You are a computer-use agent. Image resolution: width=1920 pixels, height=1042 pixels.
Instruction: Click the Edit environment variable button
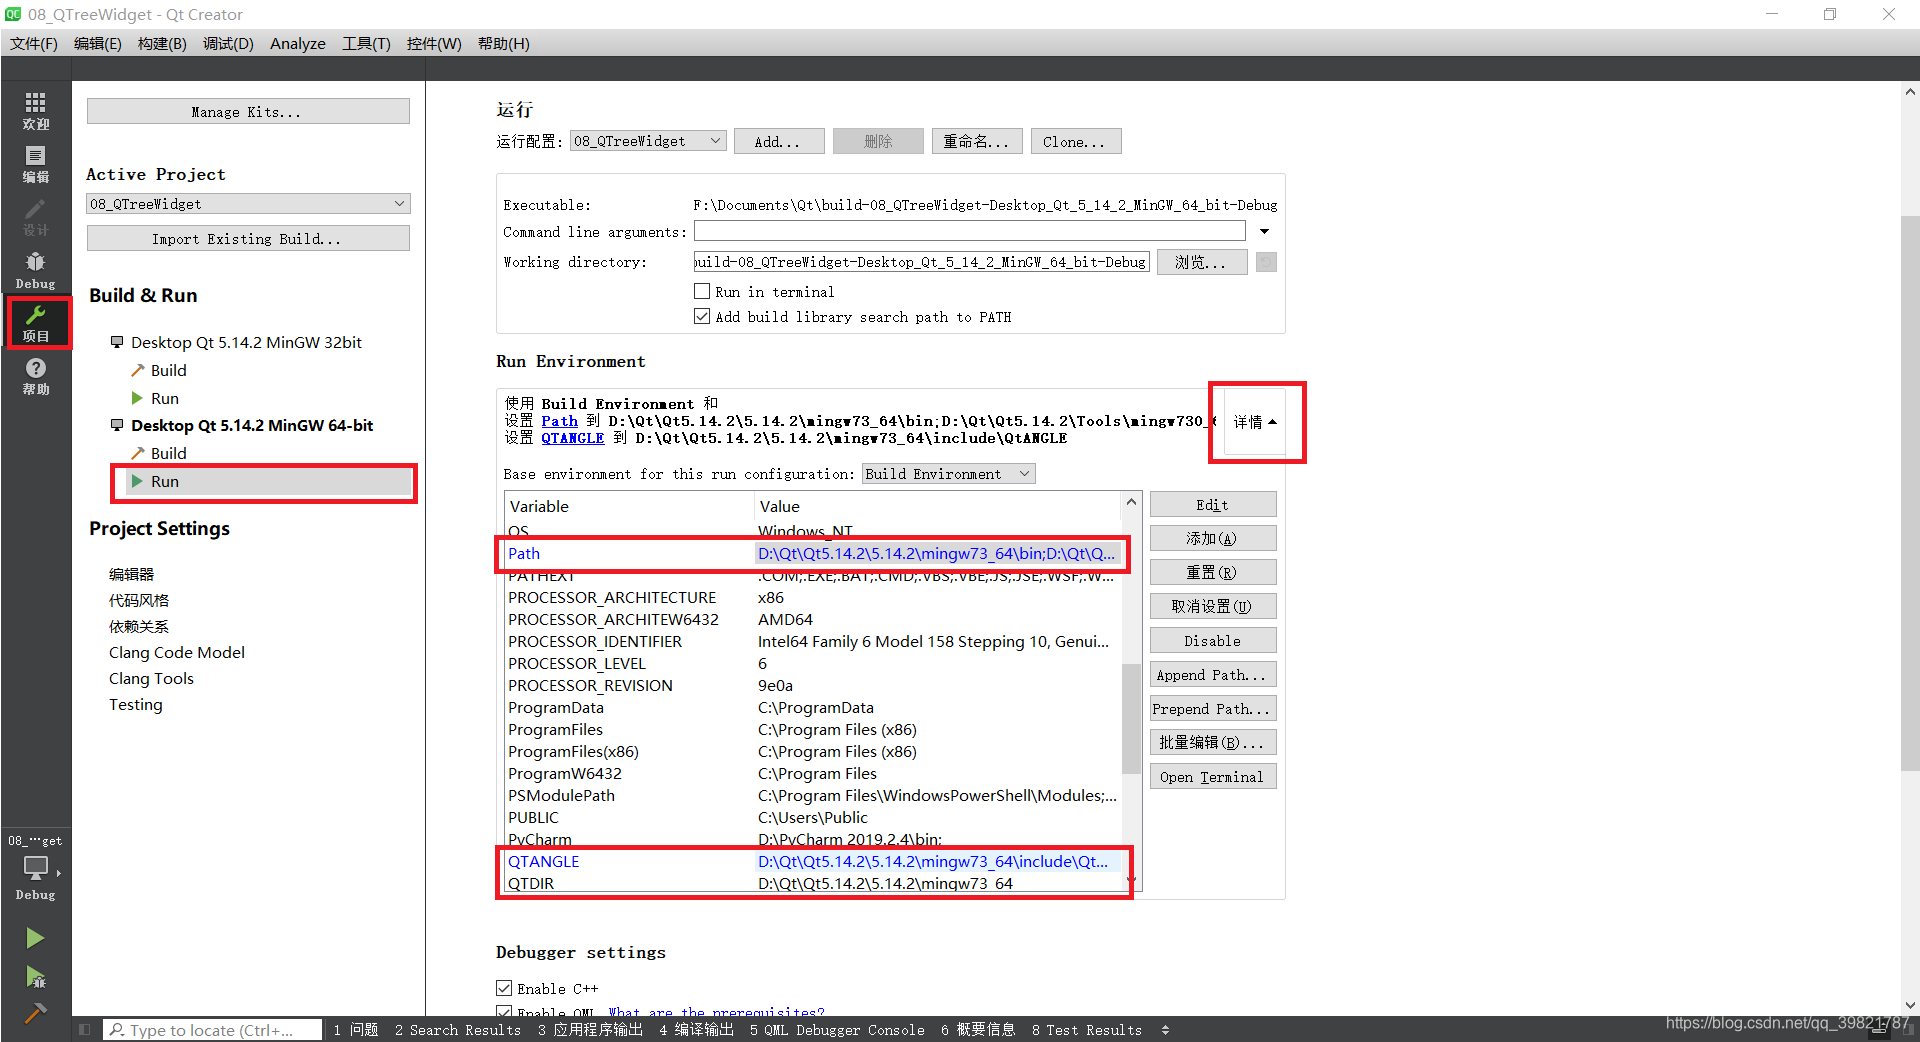tap(1213, 504)
